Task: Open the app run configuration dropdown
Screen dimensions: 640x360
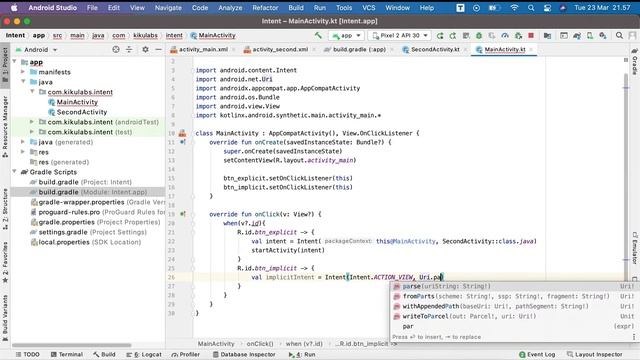Action: [x=346, y=36]
